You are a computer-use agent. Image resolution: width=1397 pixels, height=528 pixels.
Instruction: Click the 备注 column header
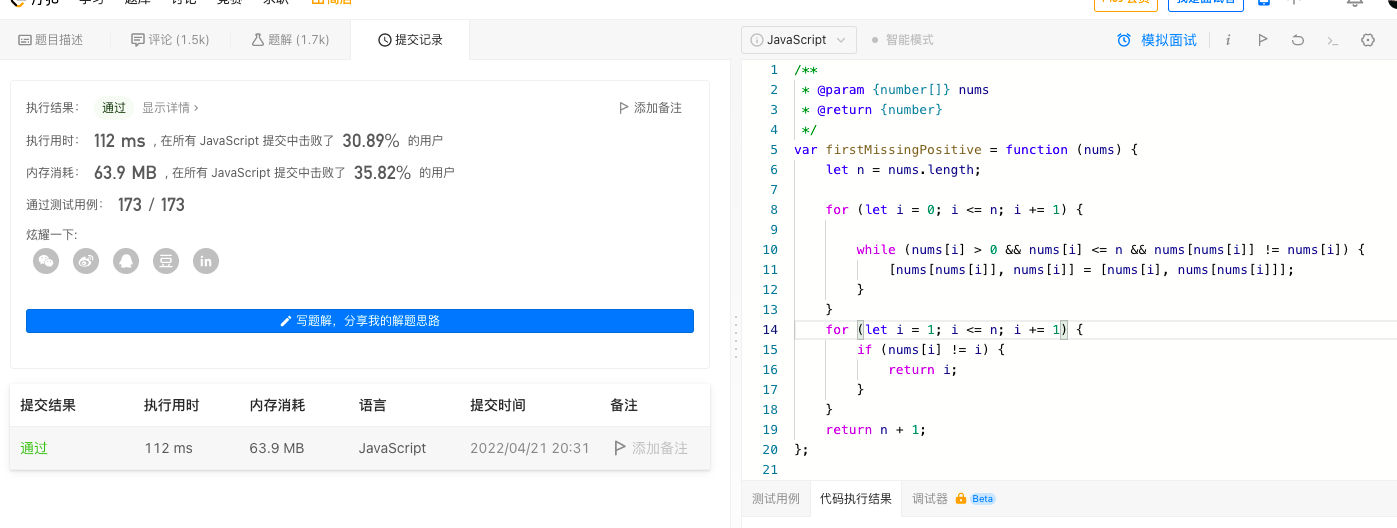624,405
